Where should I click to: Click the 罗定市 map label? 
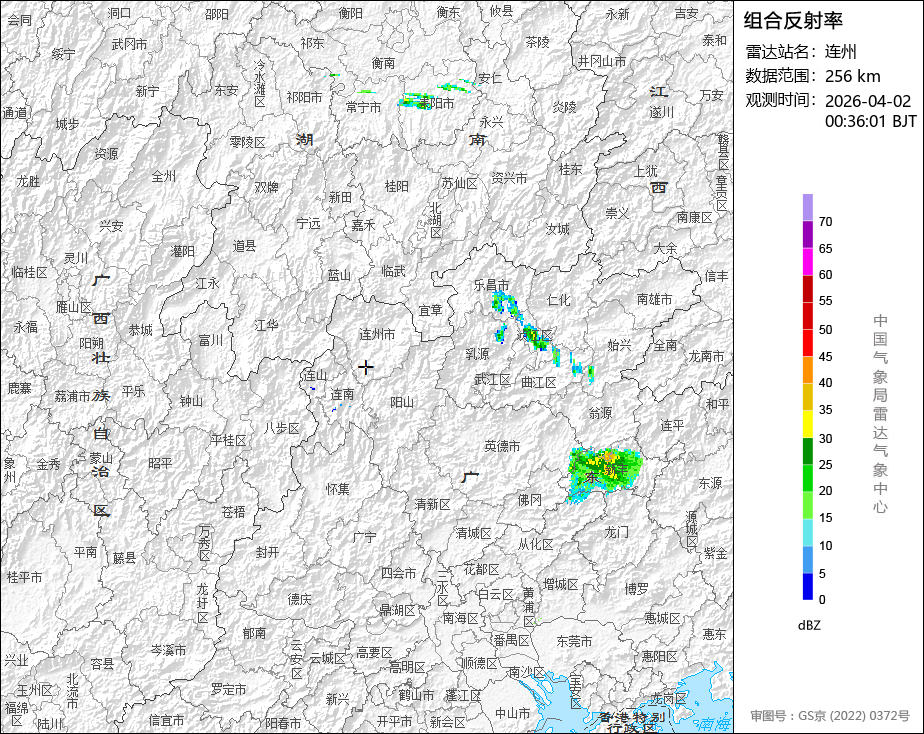229,689
